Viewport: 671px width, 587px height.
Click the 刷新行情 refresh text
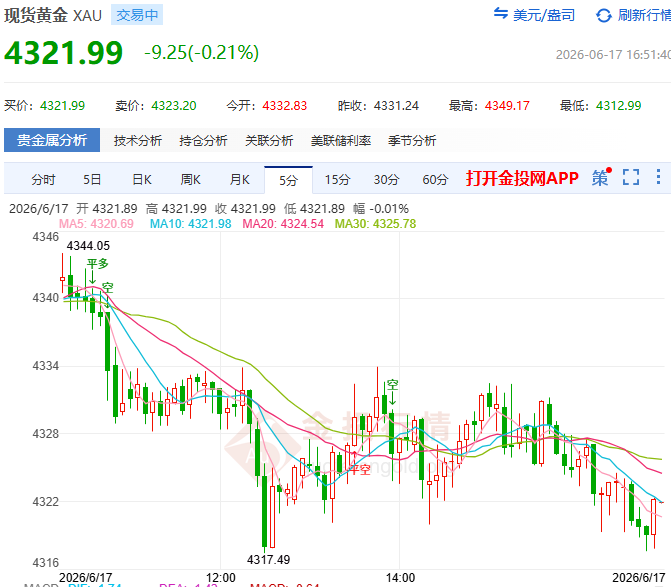tap(644, 15)
